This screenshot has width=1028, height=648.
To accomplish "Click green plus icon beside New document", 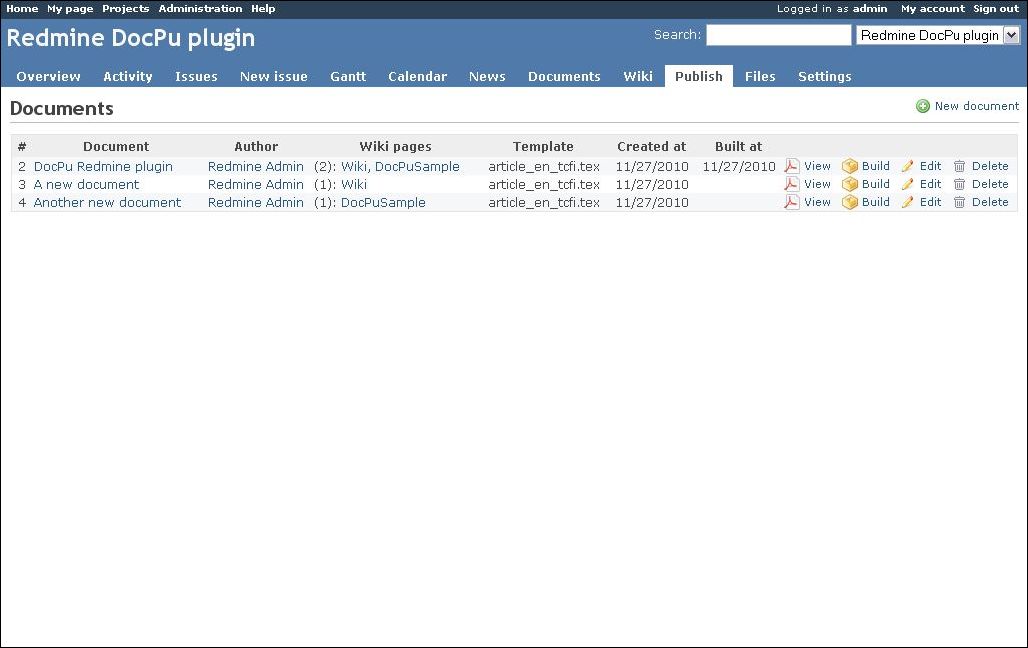I will 922,106.
